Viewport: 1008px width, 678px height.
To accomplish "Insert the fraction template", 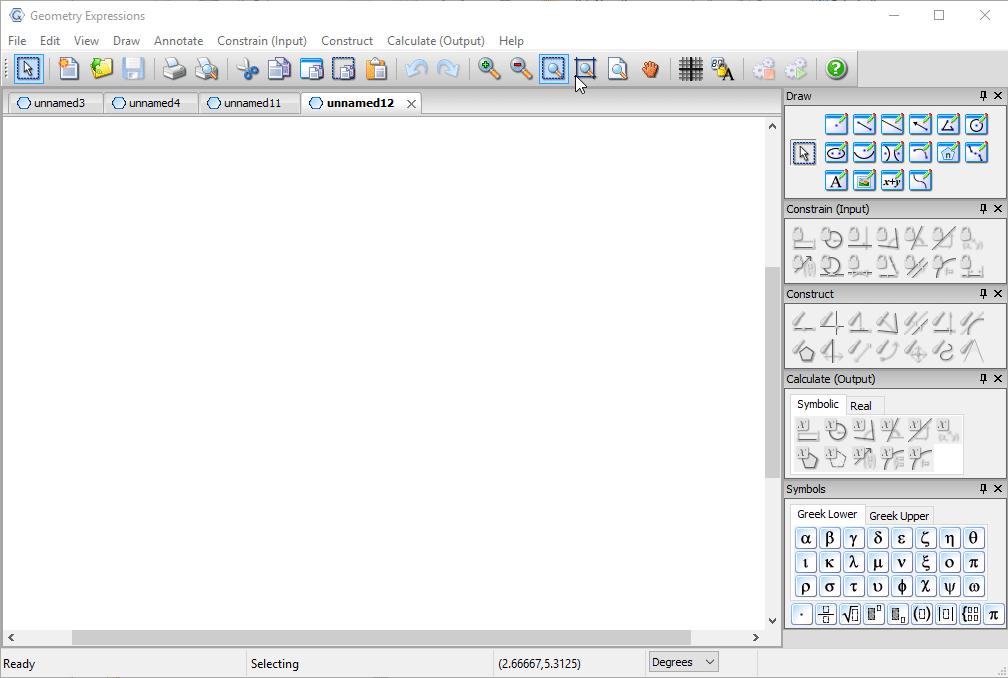I will point(826,614).
